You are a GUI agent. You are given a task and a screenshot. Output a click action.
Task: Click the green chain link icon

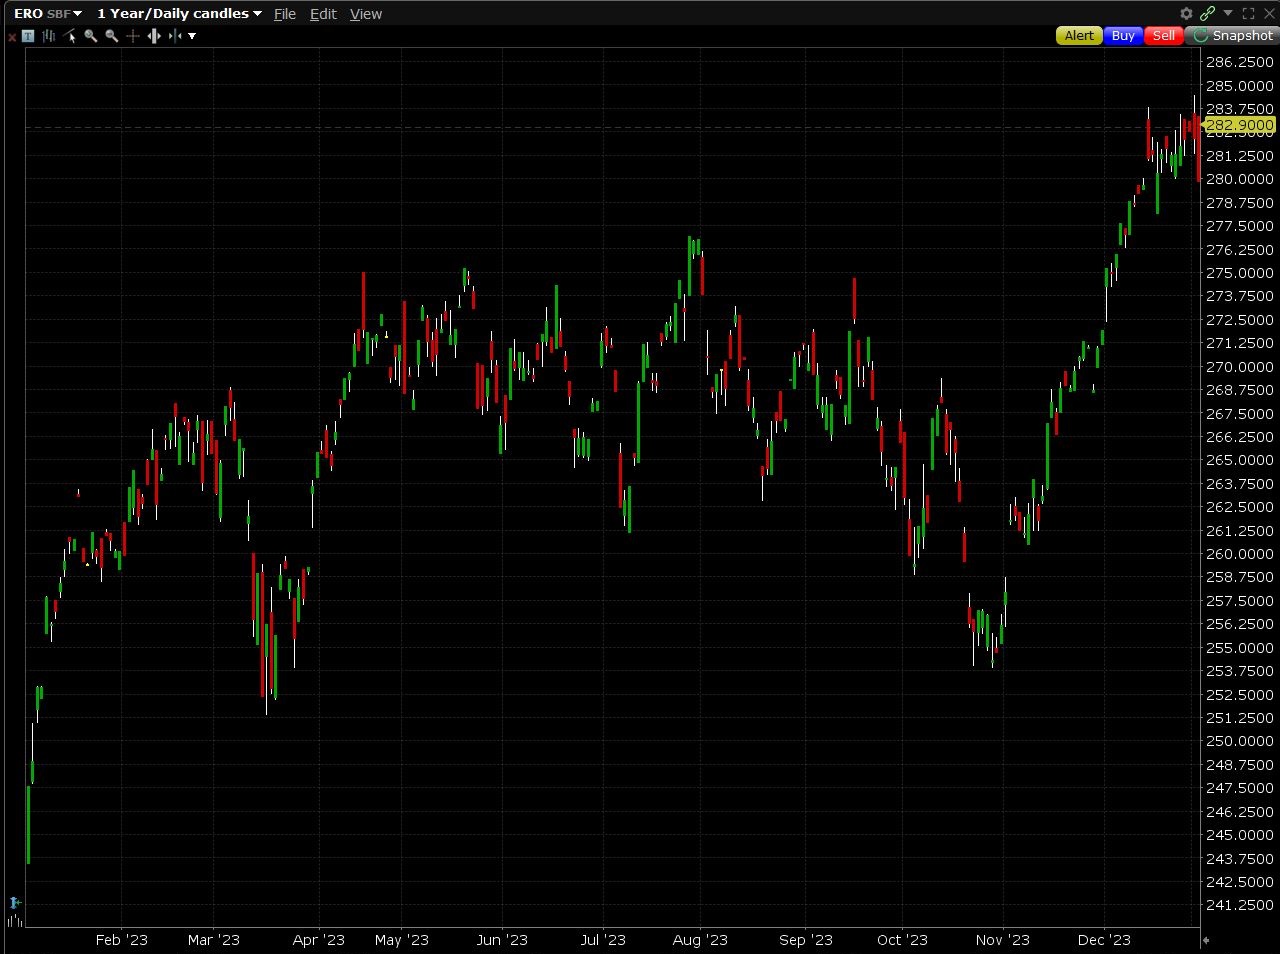point(1208,14)
